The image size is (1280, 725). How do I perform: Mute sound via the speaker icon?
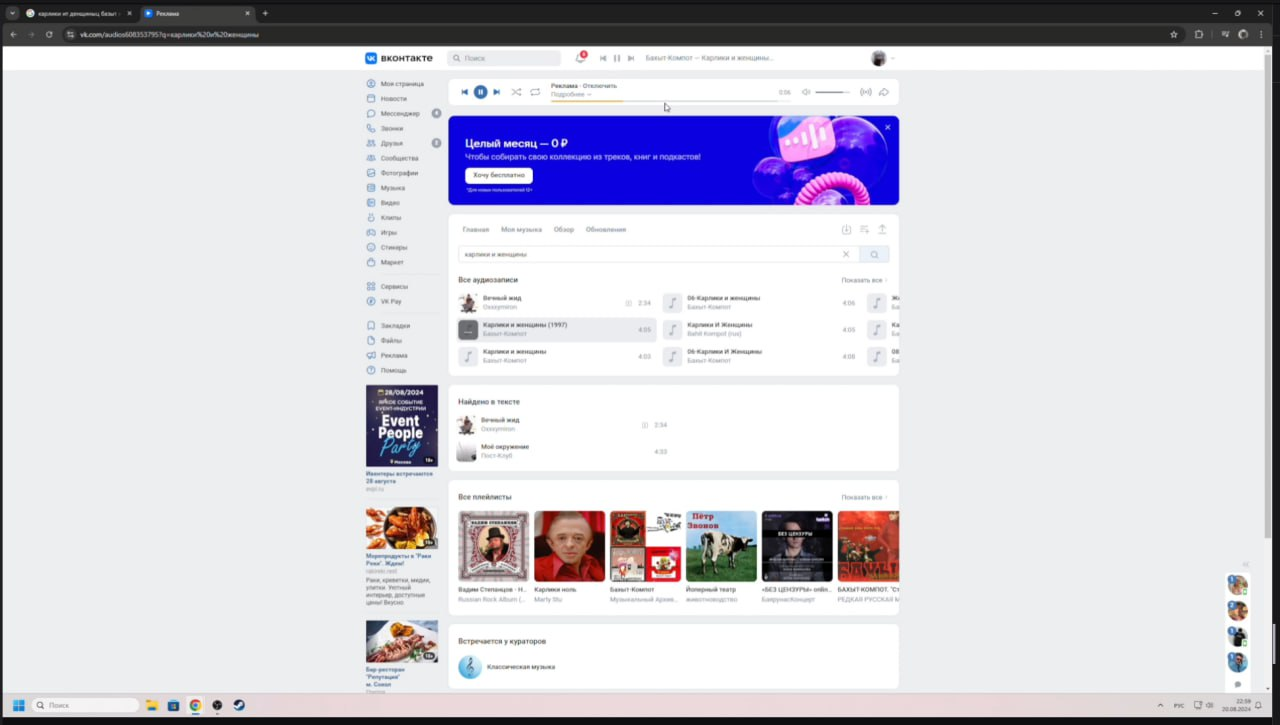point(806,92)
